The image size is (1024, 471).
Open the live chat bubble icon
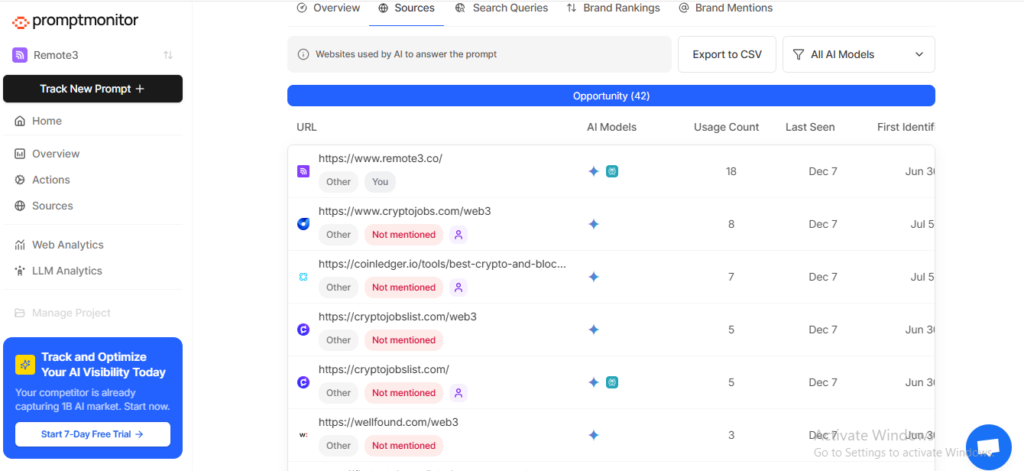pyautogui.click(x=988, y=446)
